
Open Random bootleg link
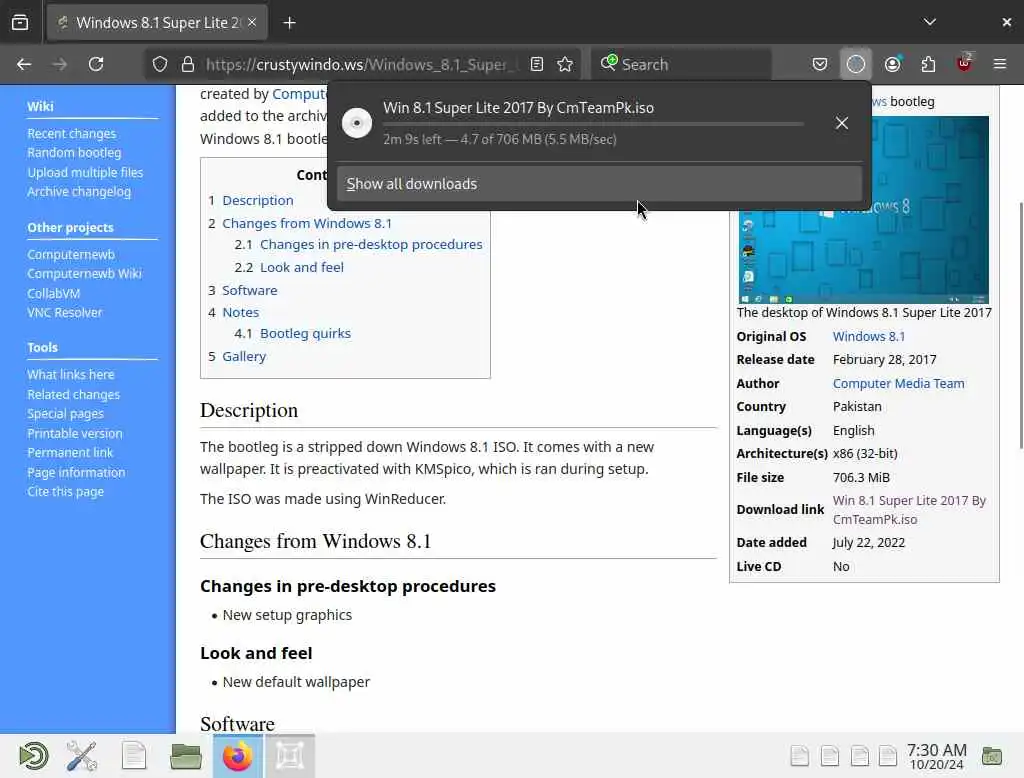(x=74, y=152)
